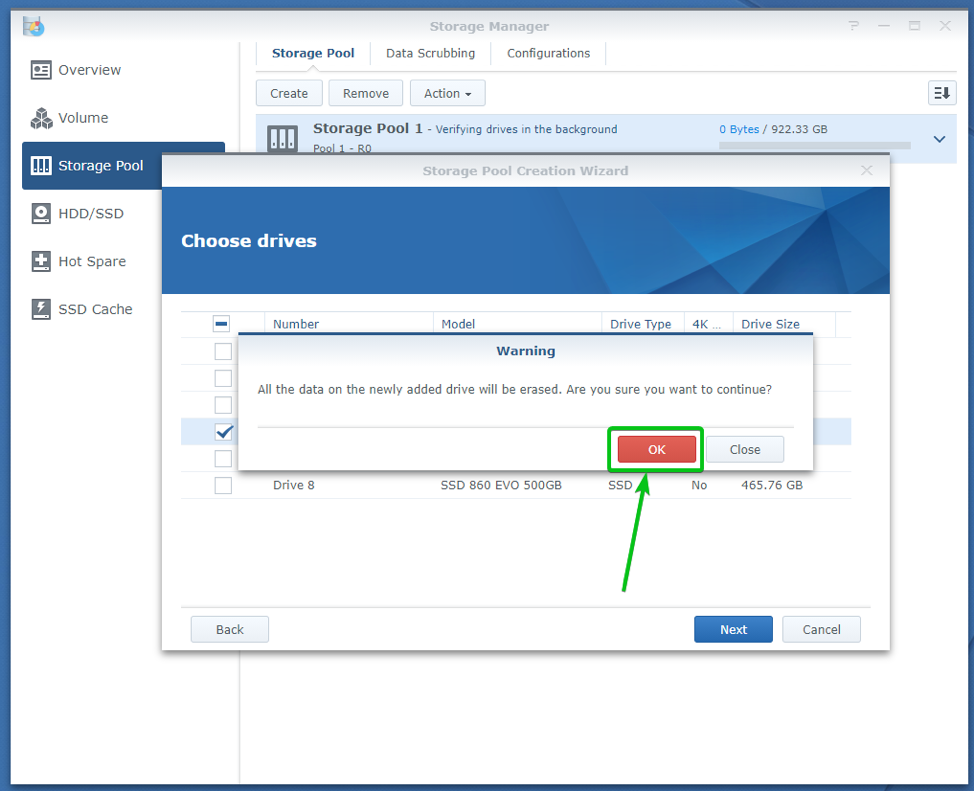Switch to the Storage Pool tab
This screenshot has height=791, width=974.
click(x=313, y=53)
